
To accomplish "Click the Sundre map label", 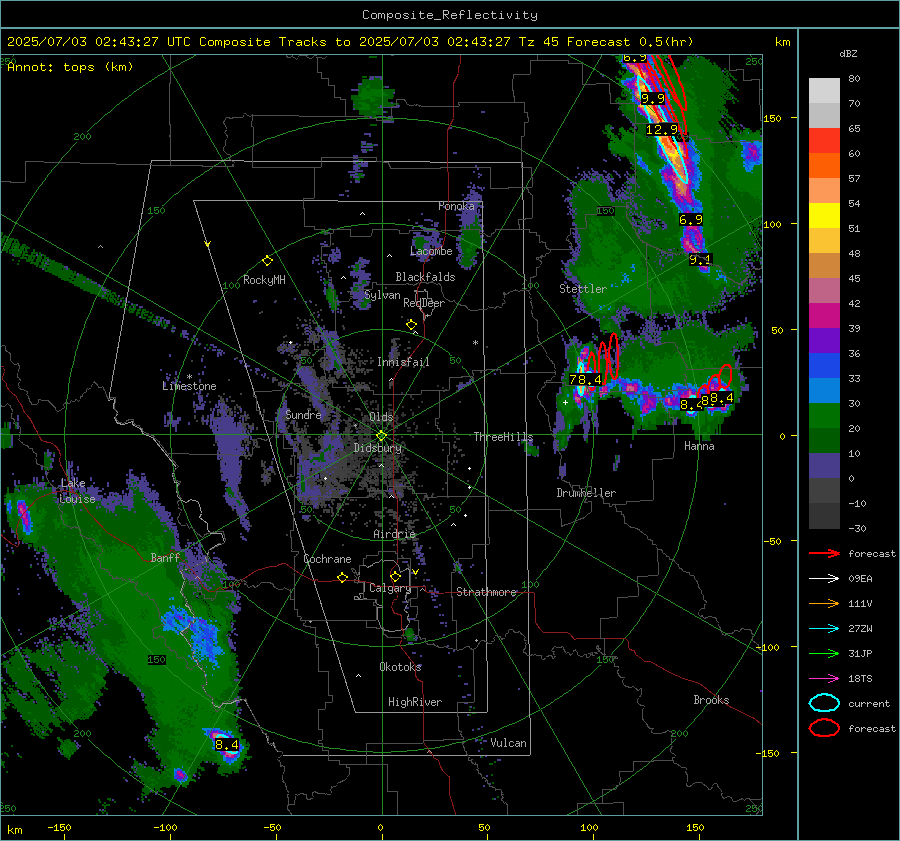I will [x=303, y=414].
